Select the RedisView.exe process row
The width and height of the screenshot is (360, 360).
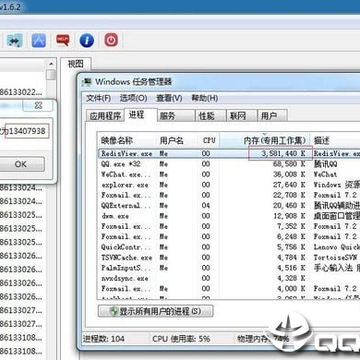pyautogui.click(x=229, y=154)
